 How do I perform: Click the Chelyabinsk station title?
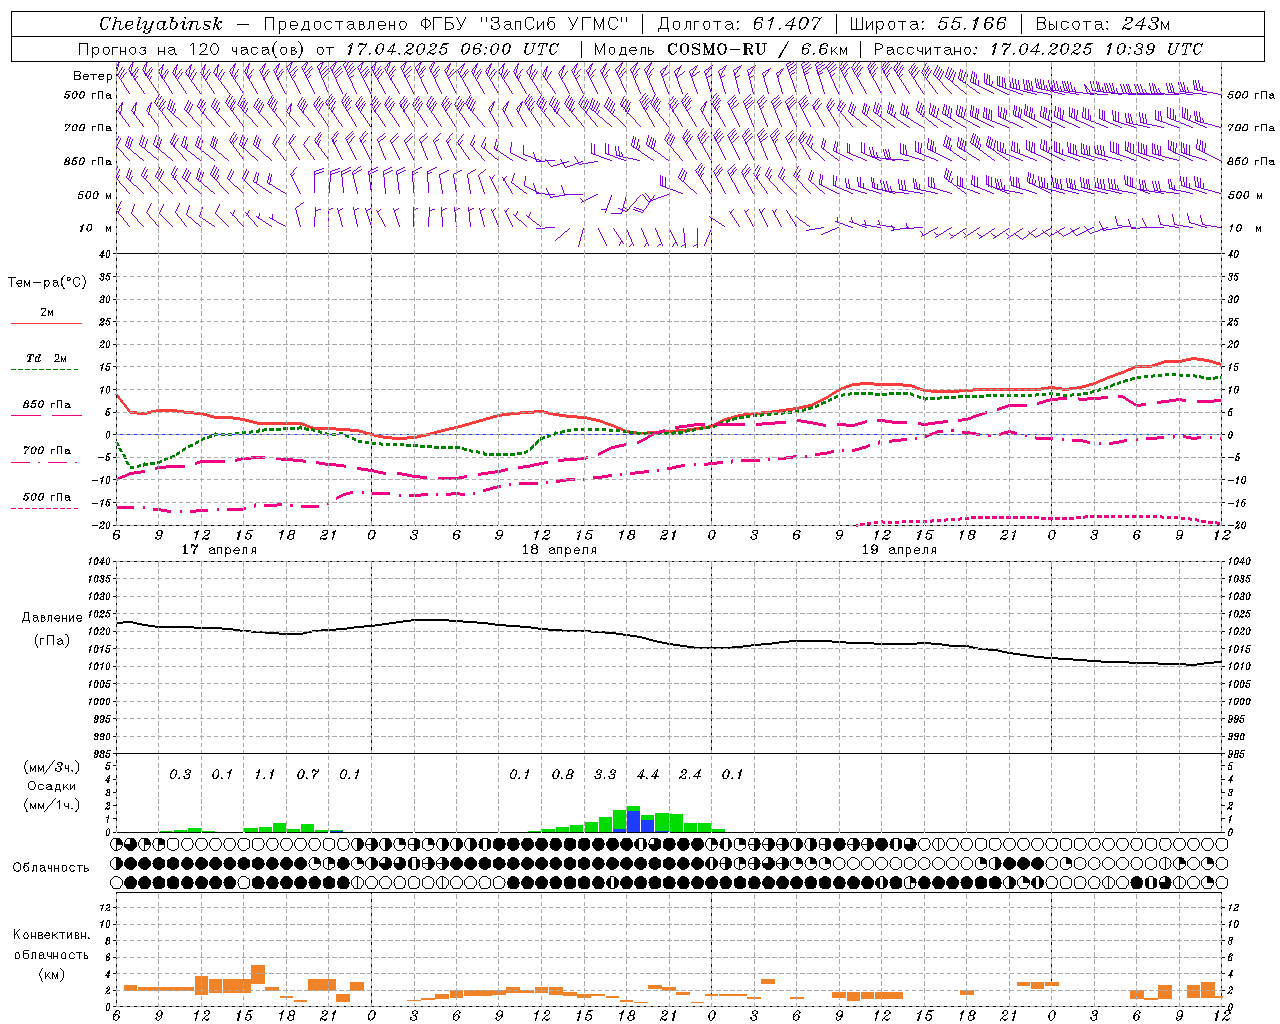(160, 24)
